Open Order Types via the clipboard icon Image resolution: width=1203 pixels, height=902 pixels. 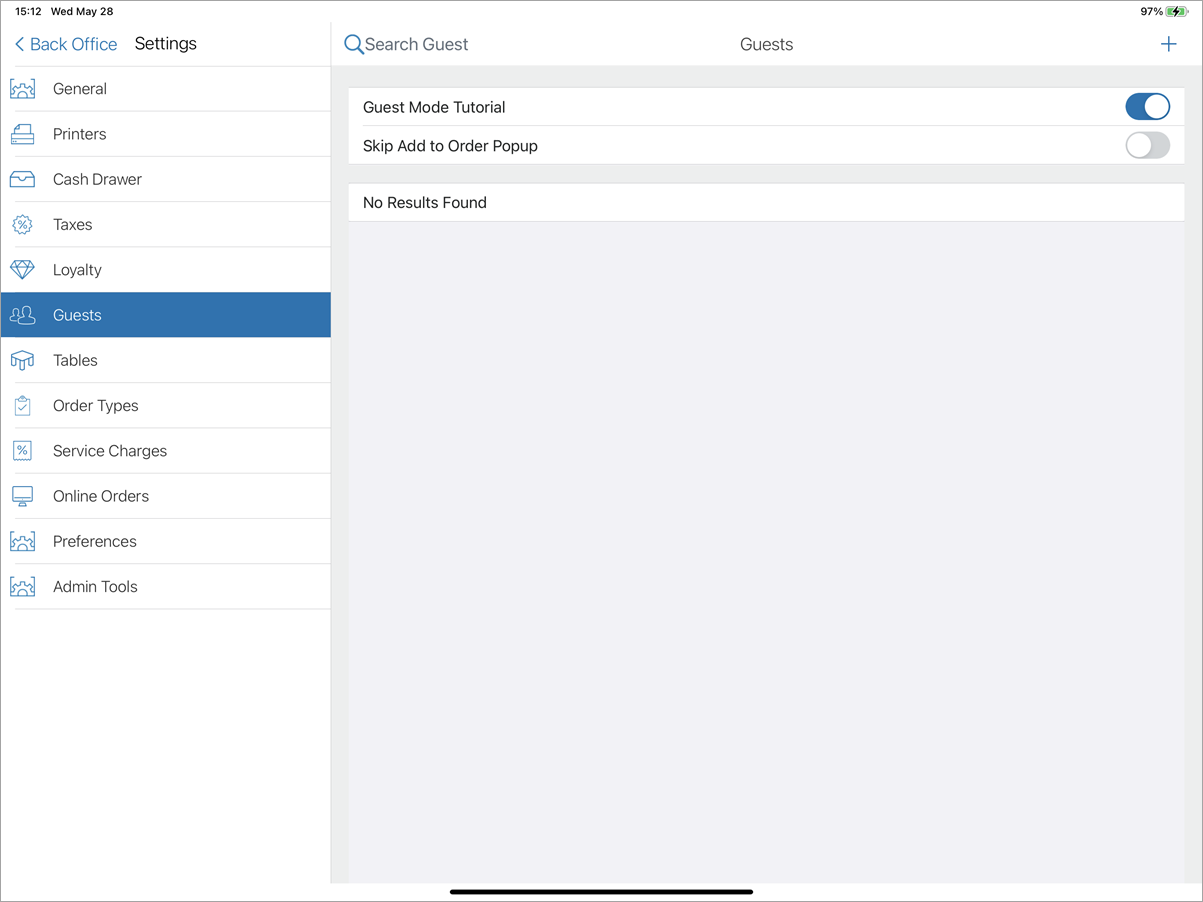[22, 405]
